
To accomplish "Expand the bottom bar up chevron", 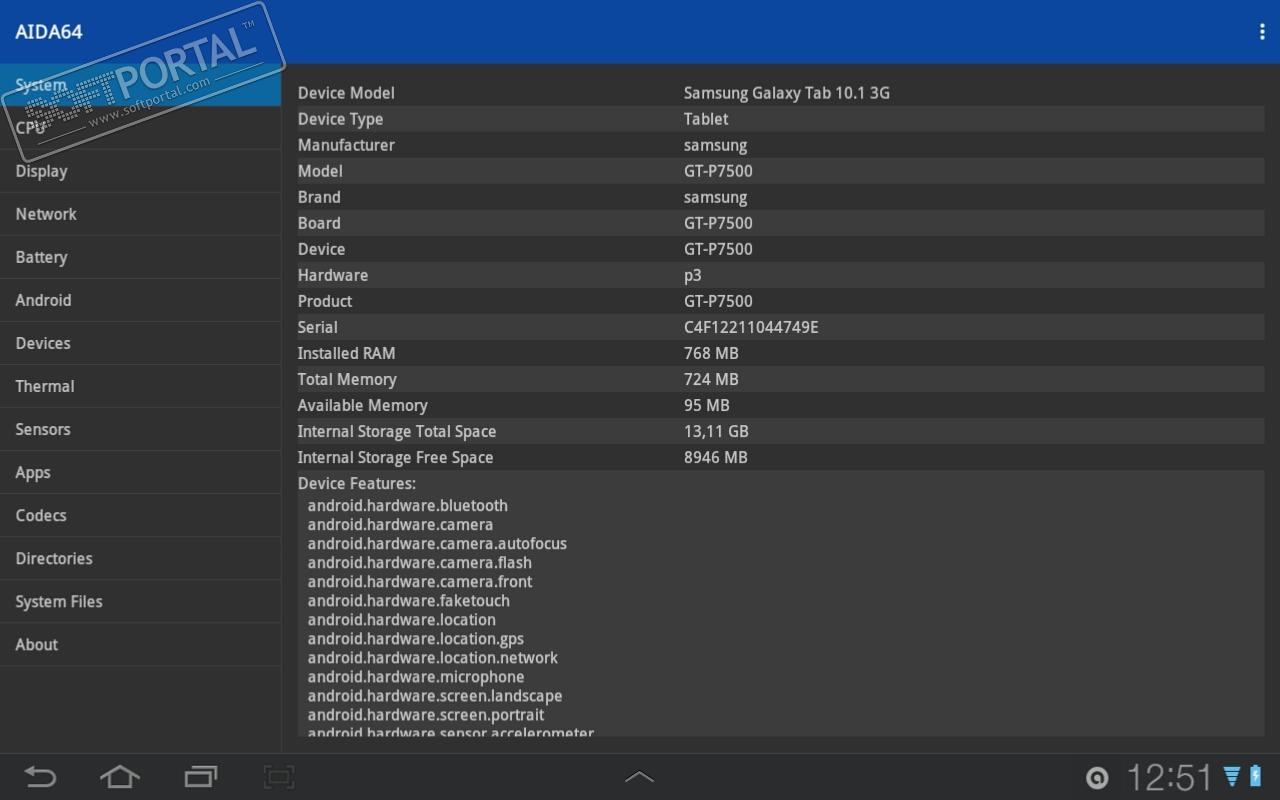I will tap(639, 777).
